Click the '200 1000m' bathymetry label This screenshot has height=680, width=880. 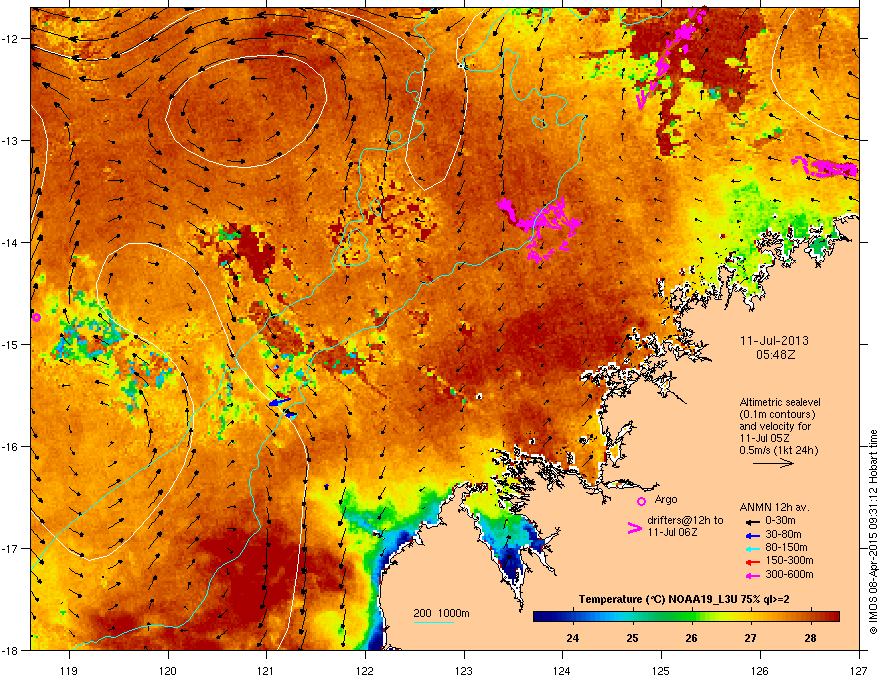tap(441, 613)
